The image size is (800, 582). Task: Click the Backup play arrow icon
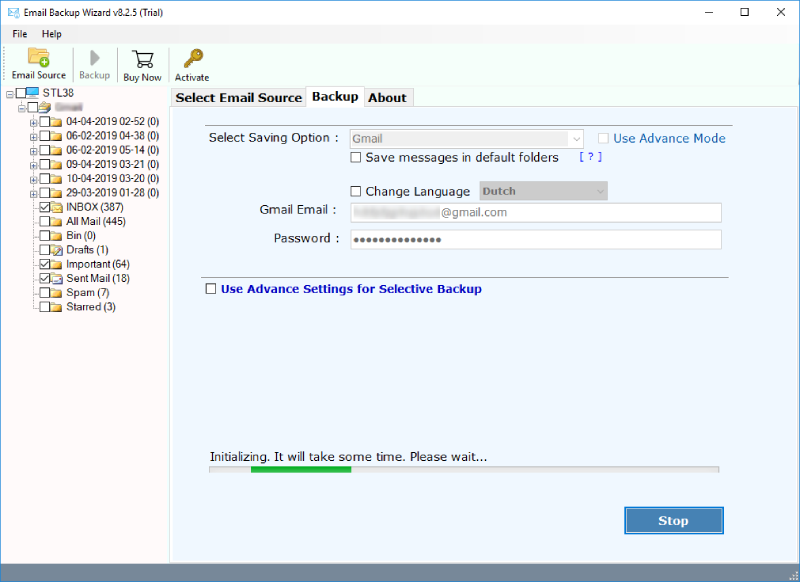94,58
